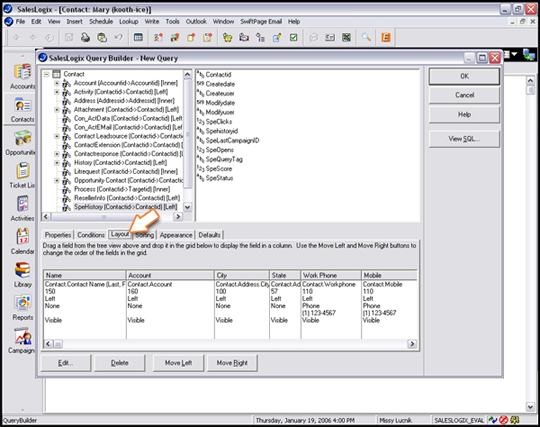Screen dimensions: 540x427
Task: Expand the Account join tree node
Action: [57, 83]
